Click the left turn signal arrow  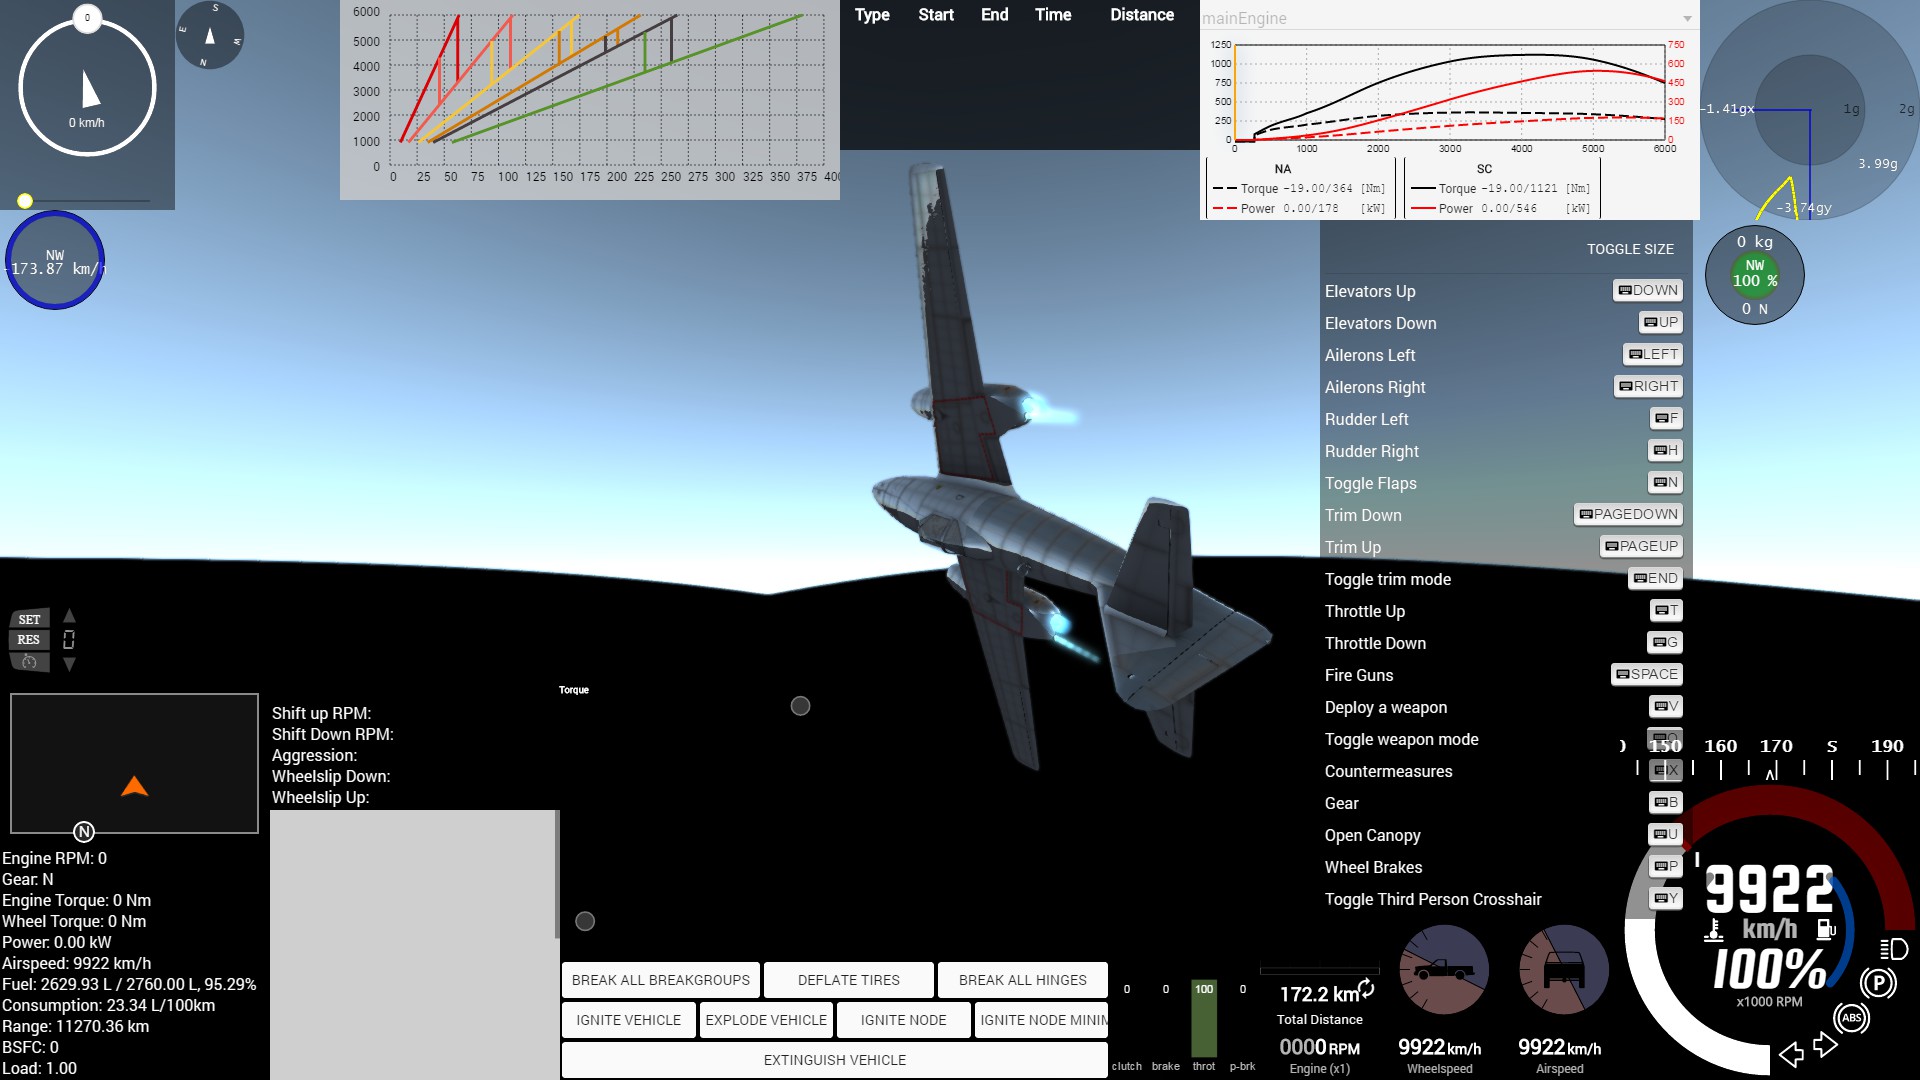(1792, 1054)
